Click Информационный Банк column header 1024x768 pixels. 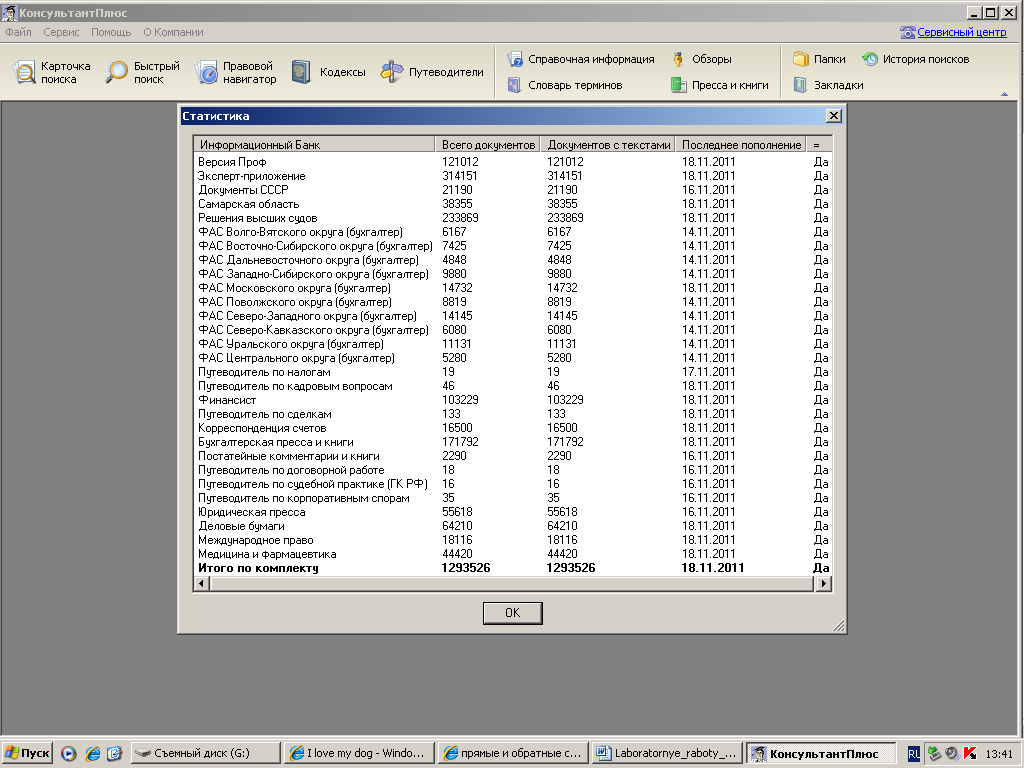314,145
